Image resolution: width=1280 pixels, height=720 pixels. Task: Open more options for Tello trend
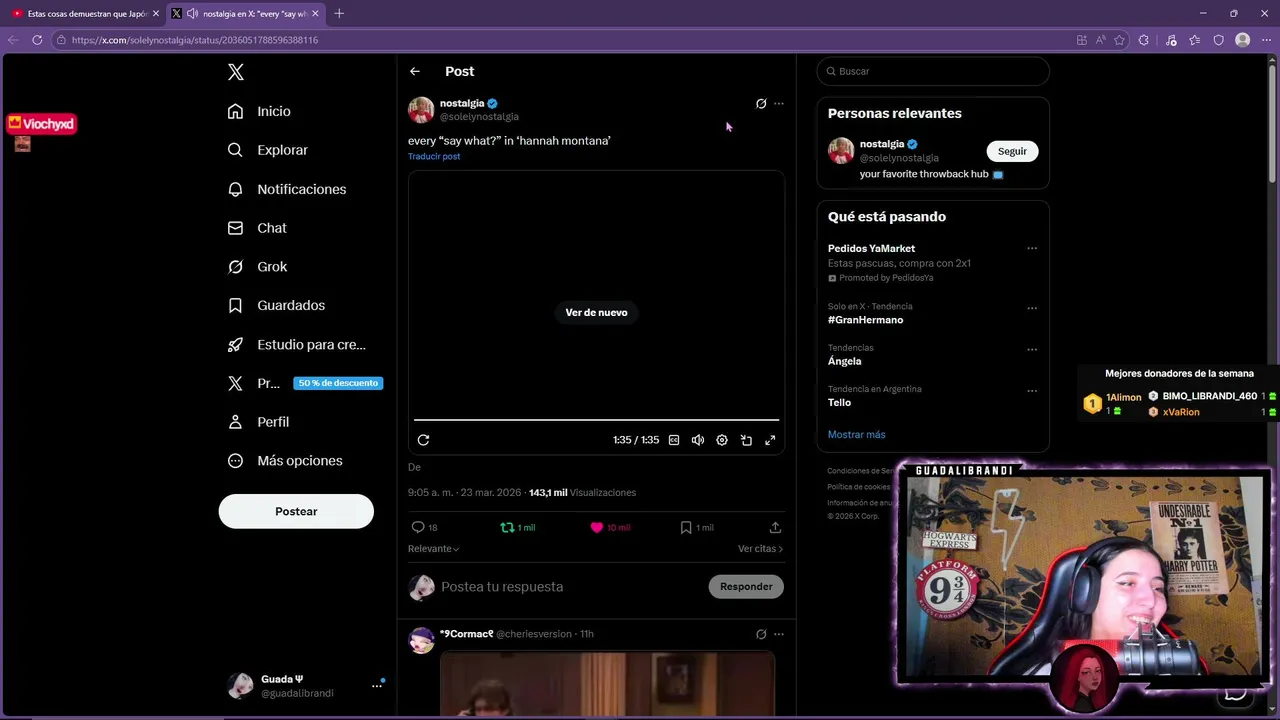(x=1032, y=391)
